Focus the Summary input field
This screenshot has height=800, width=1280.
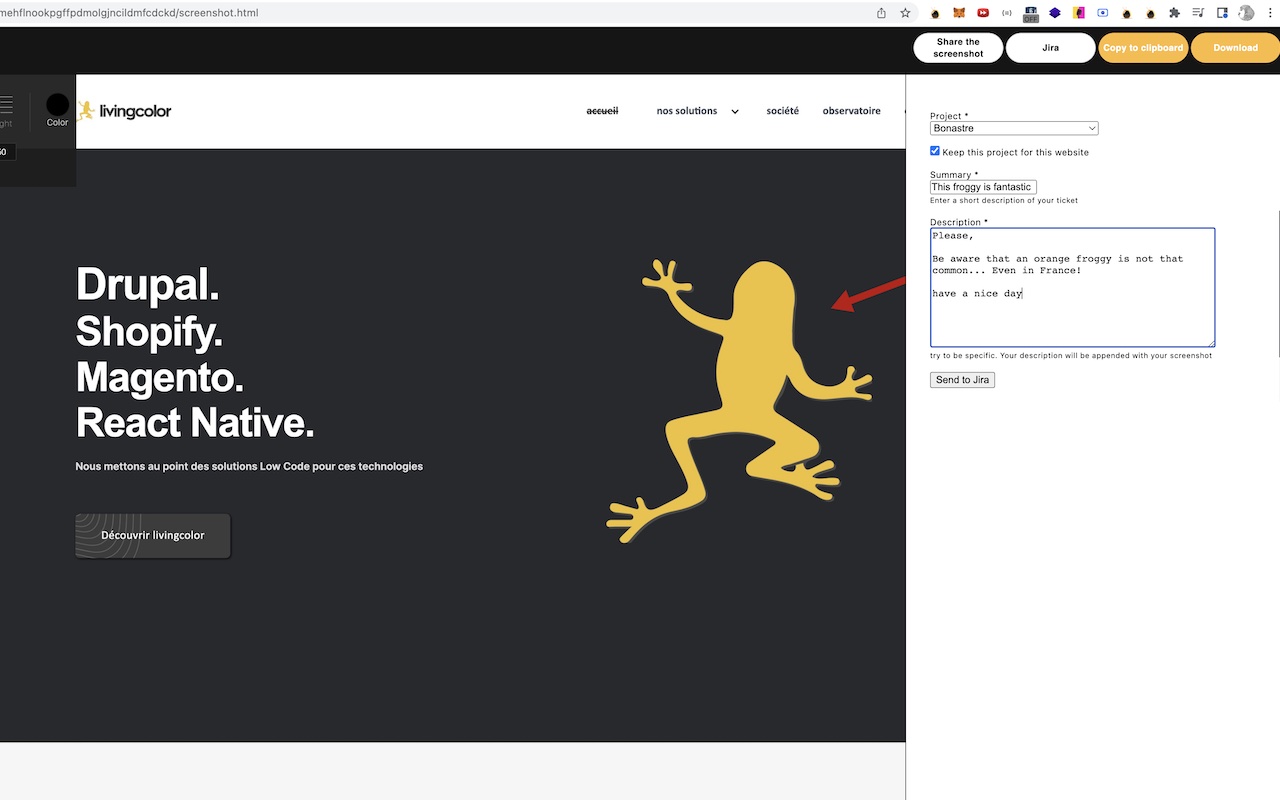pyautogui.click(x=983, y=187)
